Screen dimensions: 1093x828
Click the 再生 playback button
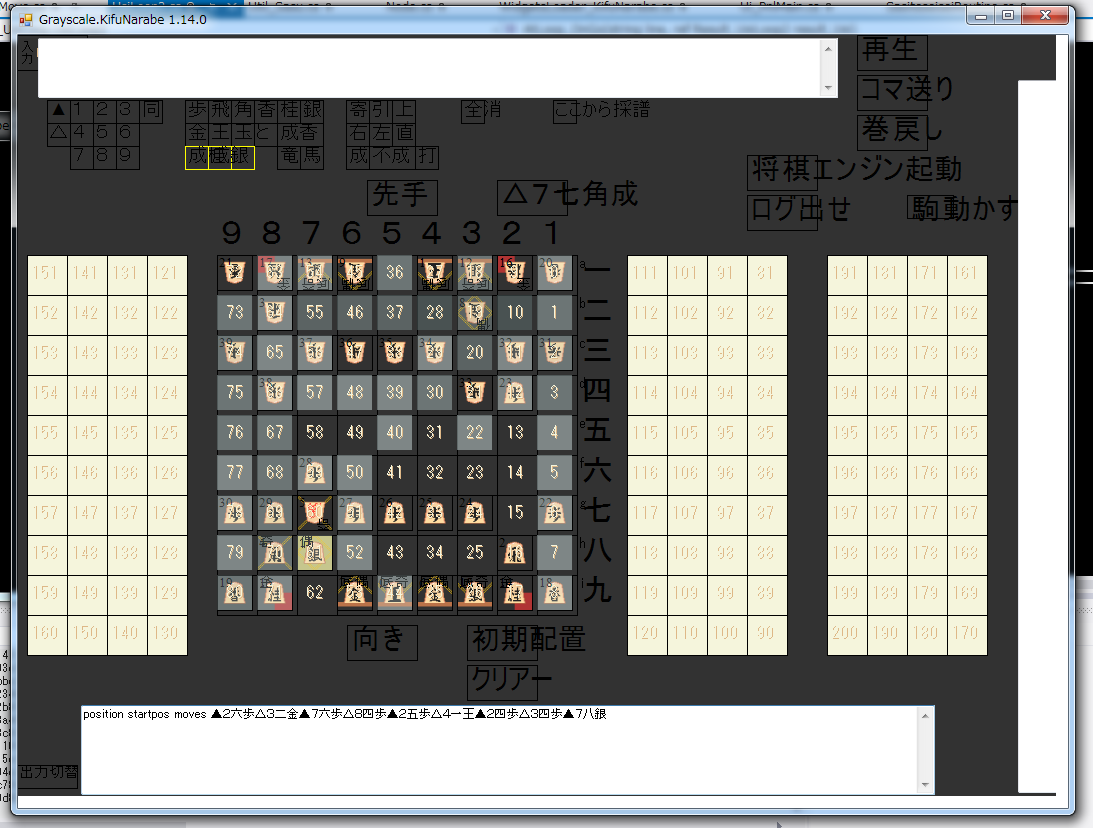(892, 52)
